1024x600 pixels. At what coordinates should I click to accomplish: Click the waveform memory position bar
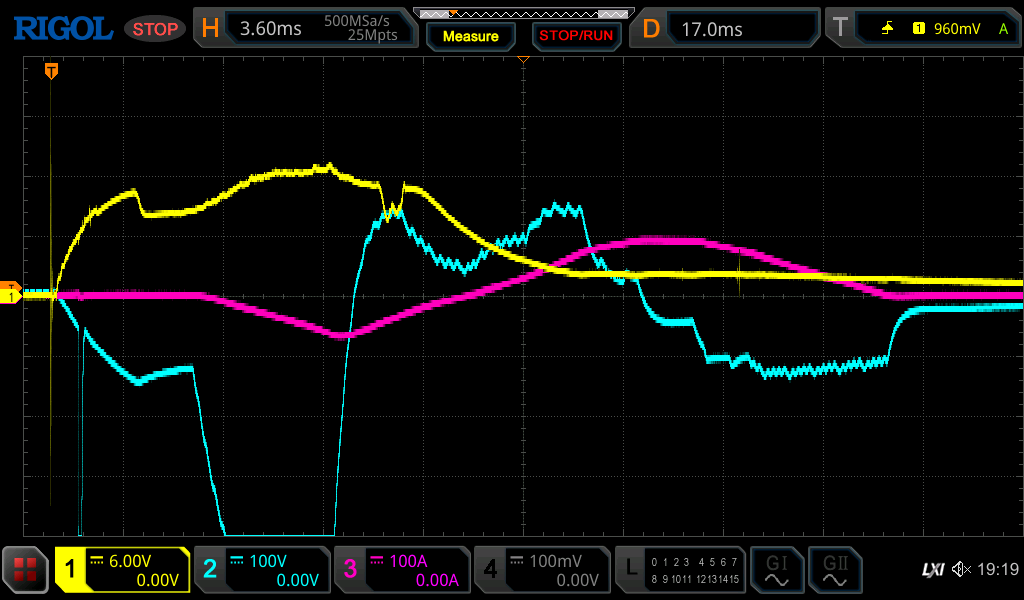click(x=523, y=13)
